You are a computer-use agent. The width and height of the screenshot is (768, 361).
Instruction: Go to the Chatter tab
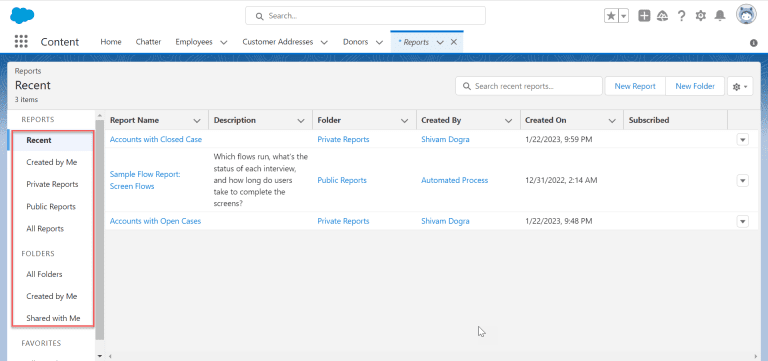pos(148,42)
